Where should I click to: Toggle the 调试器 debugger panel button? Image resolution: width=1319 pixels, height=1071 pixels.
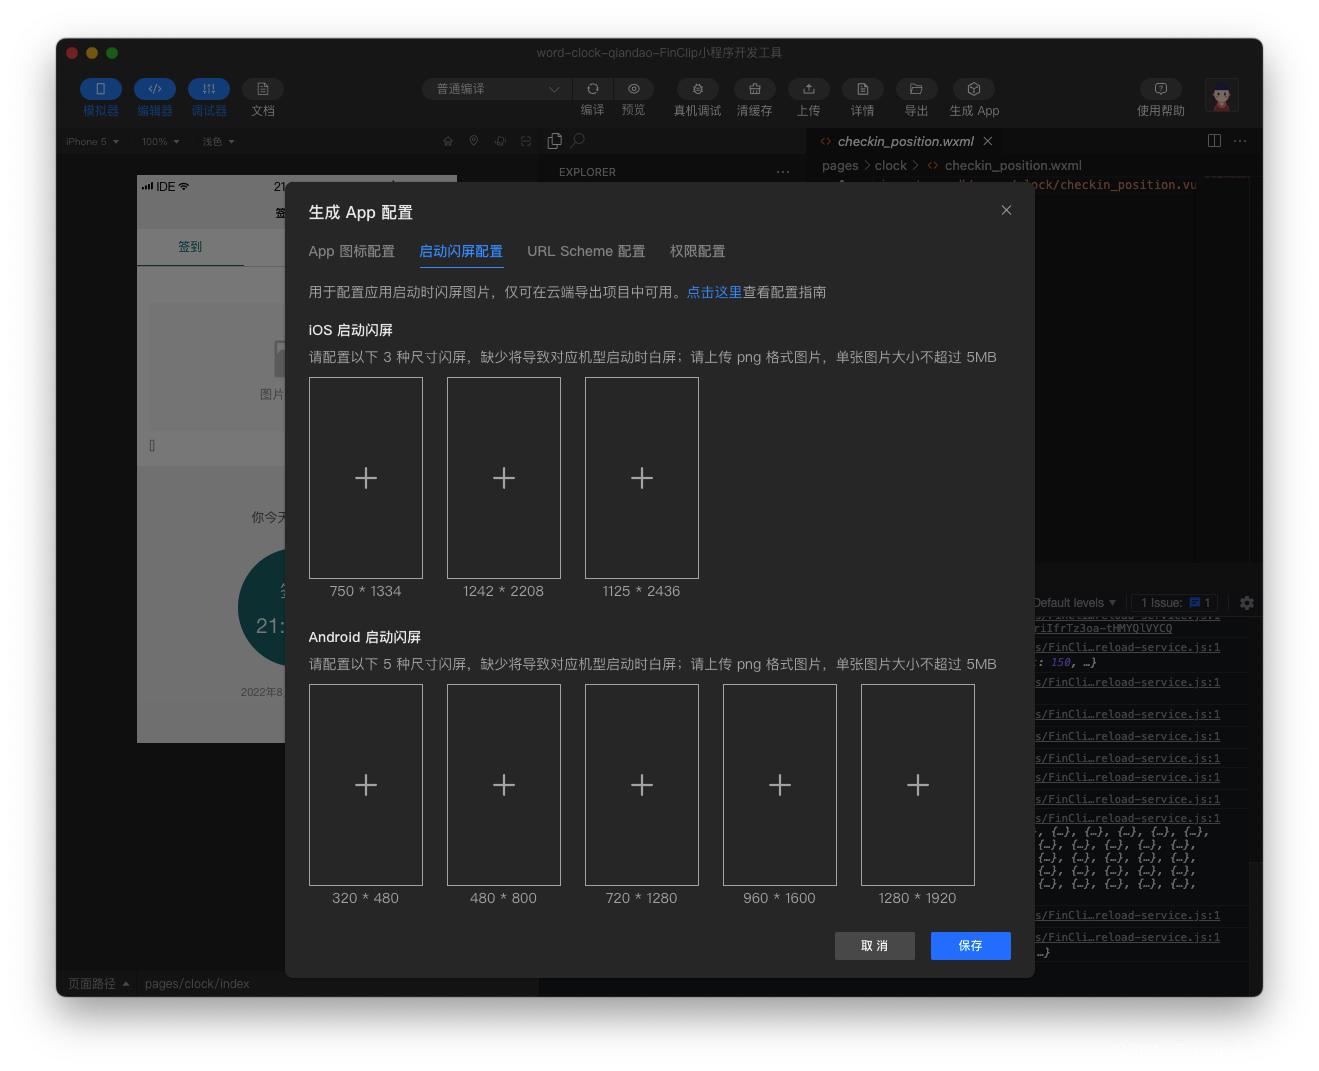[x=209, y=90]
